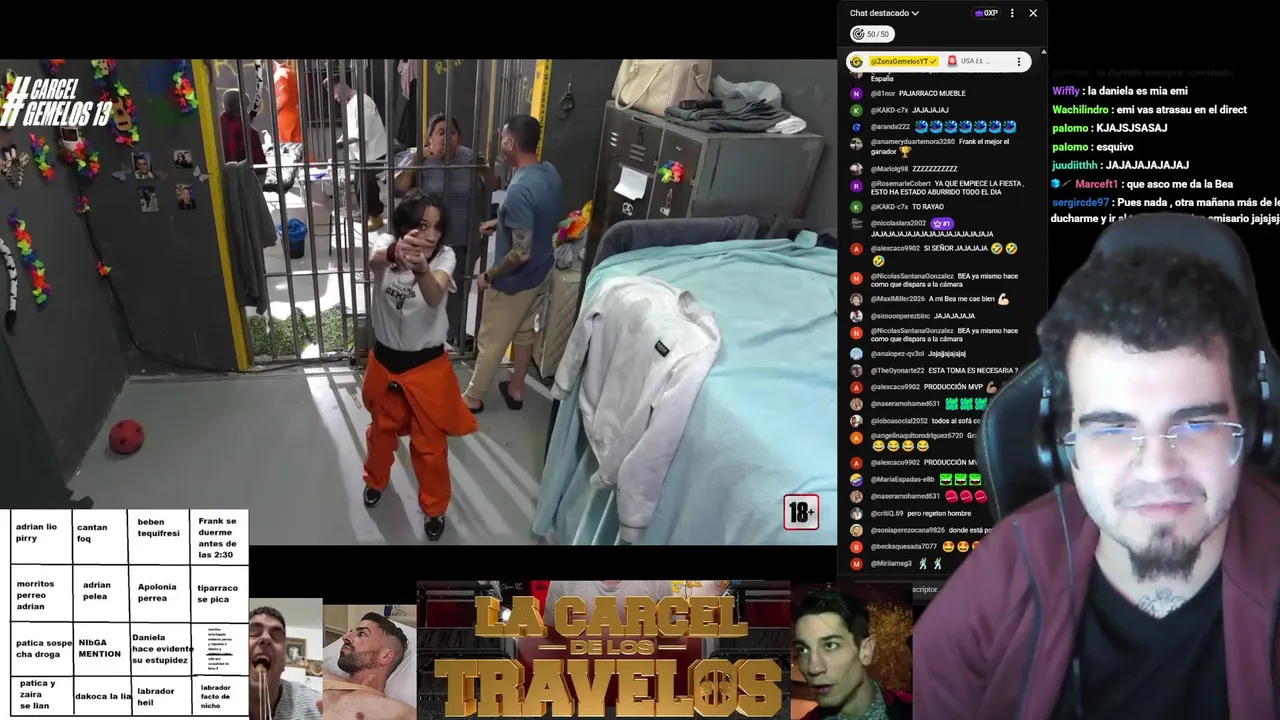This screenshot has height=720, width=1280.
Task: Click the thumbnail of shirtless bearded man
Action: pos(369,663)
